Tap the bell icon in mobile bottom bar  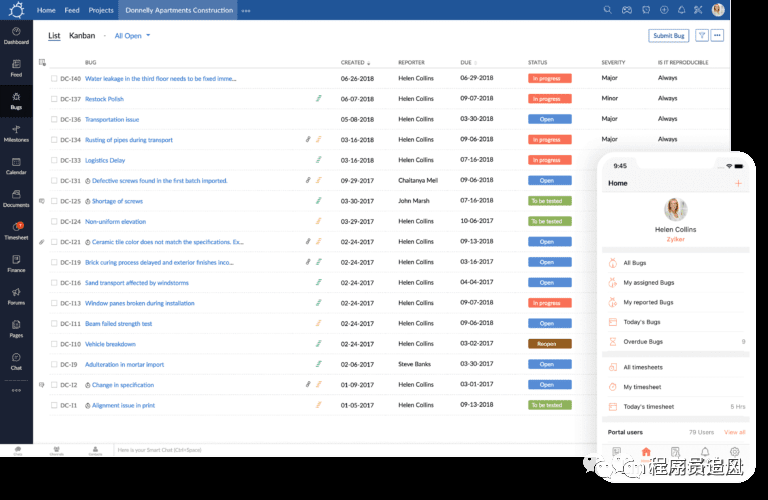[x=705, y=452]
